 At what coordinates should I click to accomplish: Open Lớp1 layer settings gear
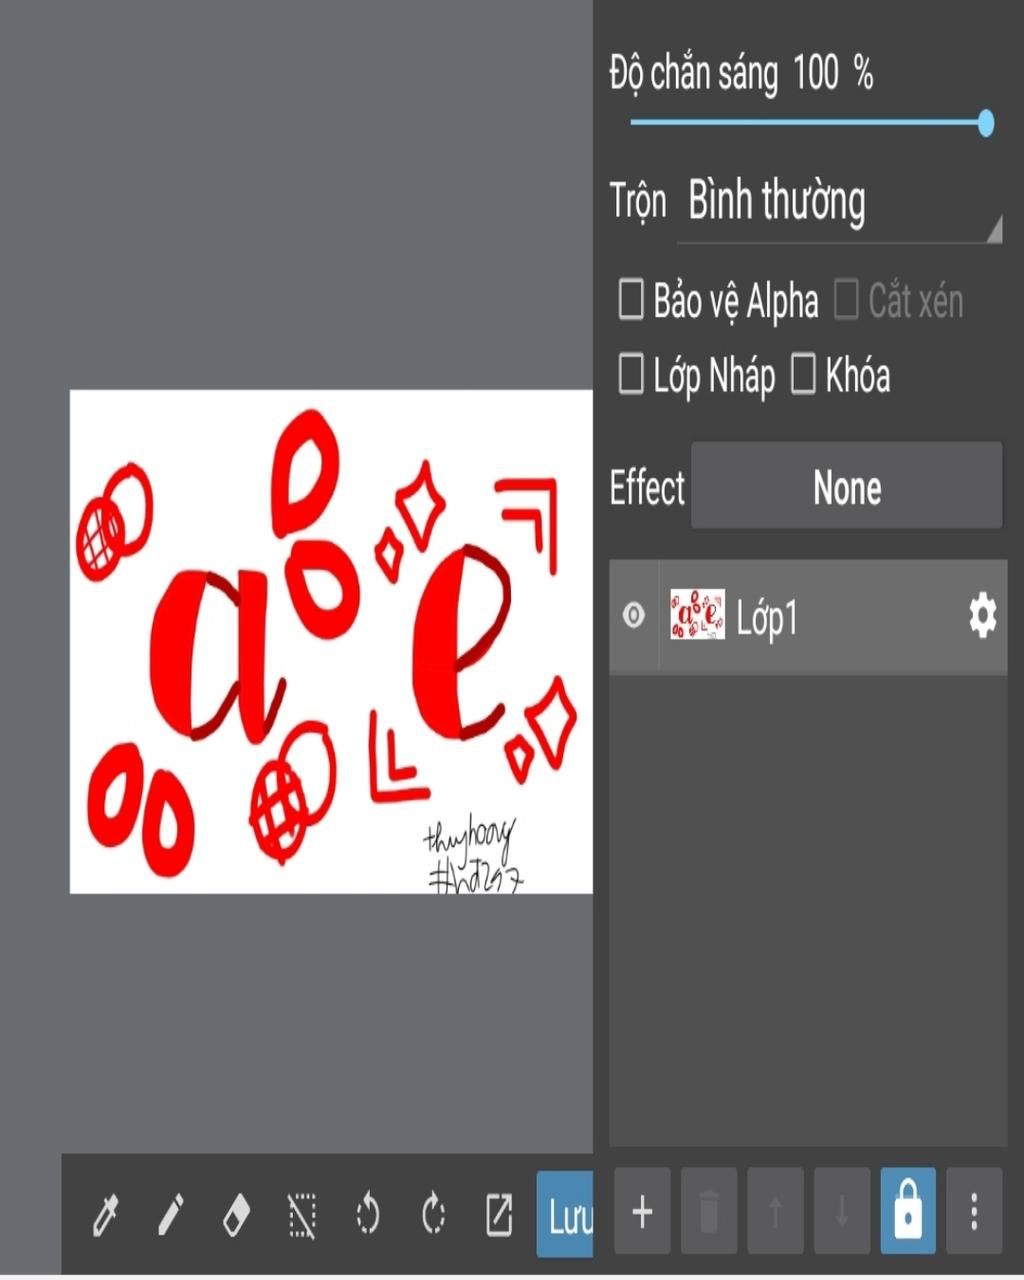pos(982,616)
